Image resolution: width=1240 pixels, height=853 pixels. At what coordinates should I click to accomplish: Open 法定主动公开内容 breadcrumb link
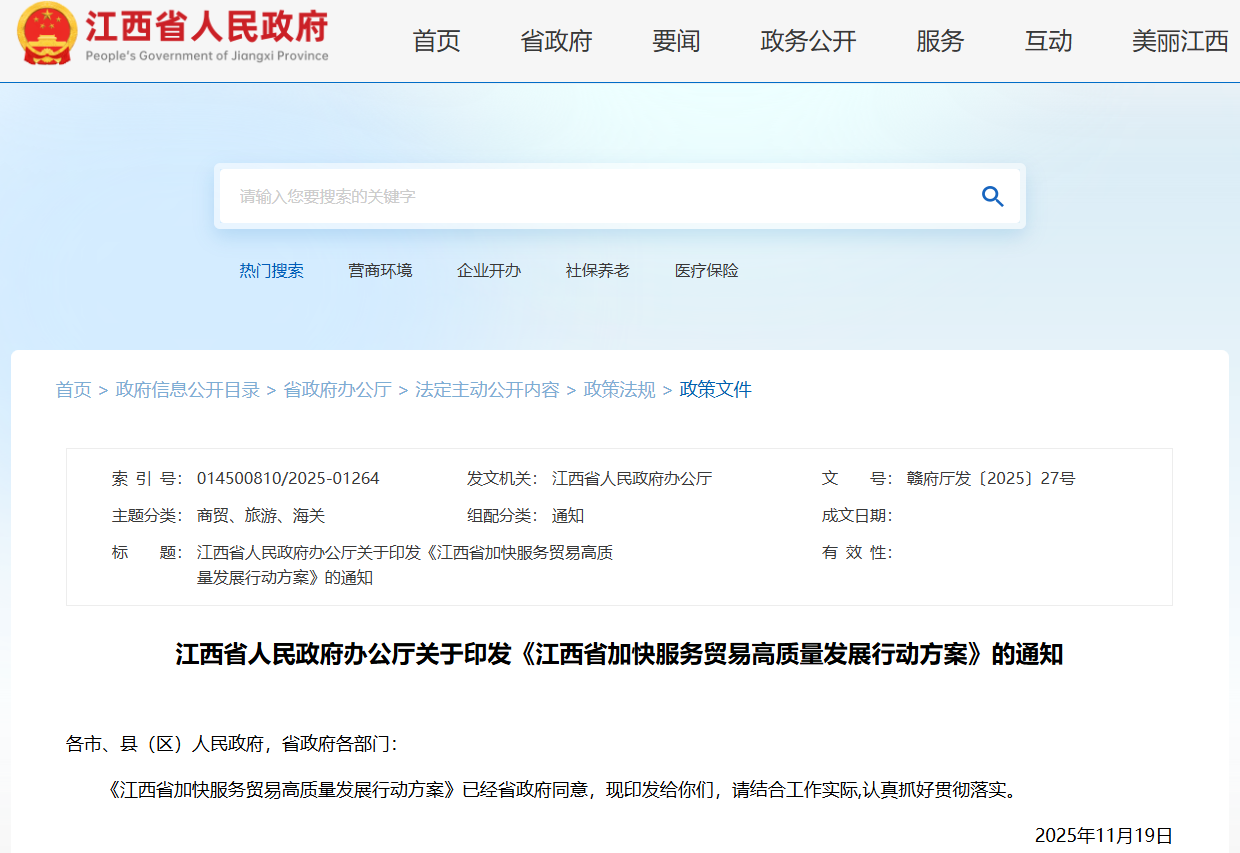tap(487, 390)
